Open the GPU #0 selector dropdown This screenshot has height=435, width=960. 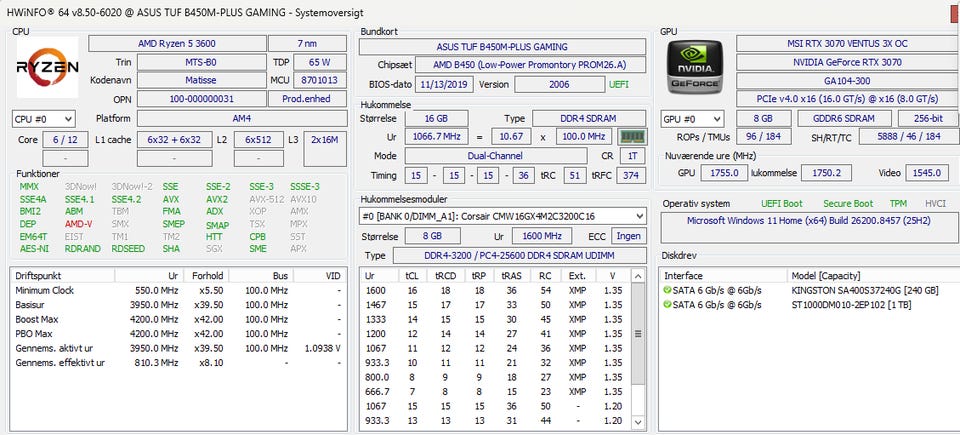click(692, 119)
